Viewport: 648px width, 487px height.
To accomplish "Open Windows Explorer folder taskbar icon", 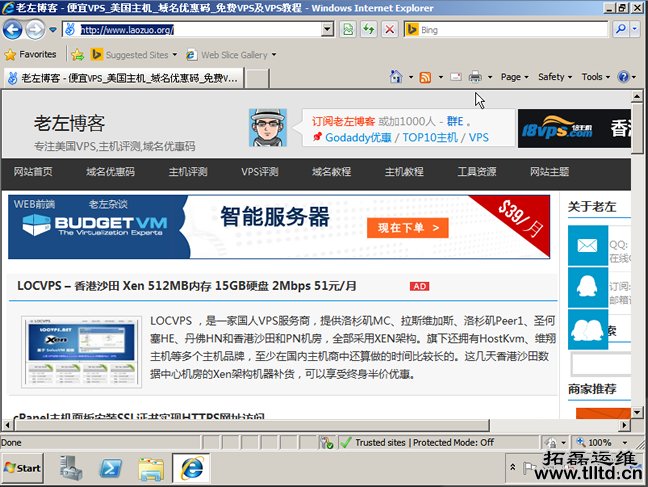I will (x=151, y=469).
